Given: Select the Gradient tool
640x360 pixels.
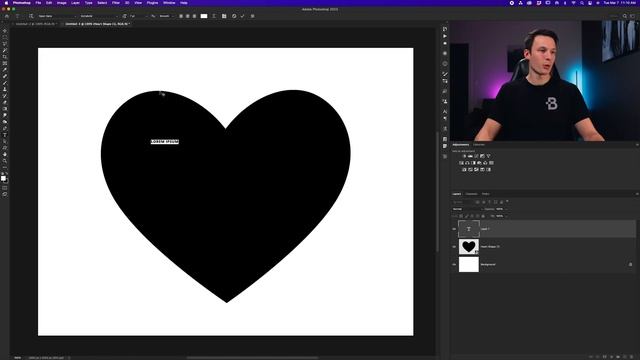Looking at the screenshot, I should [x=5, y=109].
